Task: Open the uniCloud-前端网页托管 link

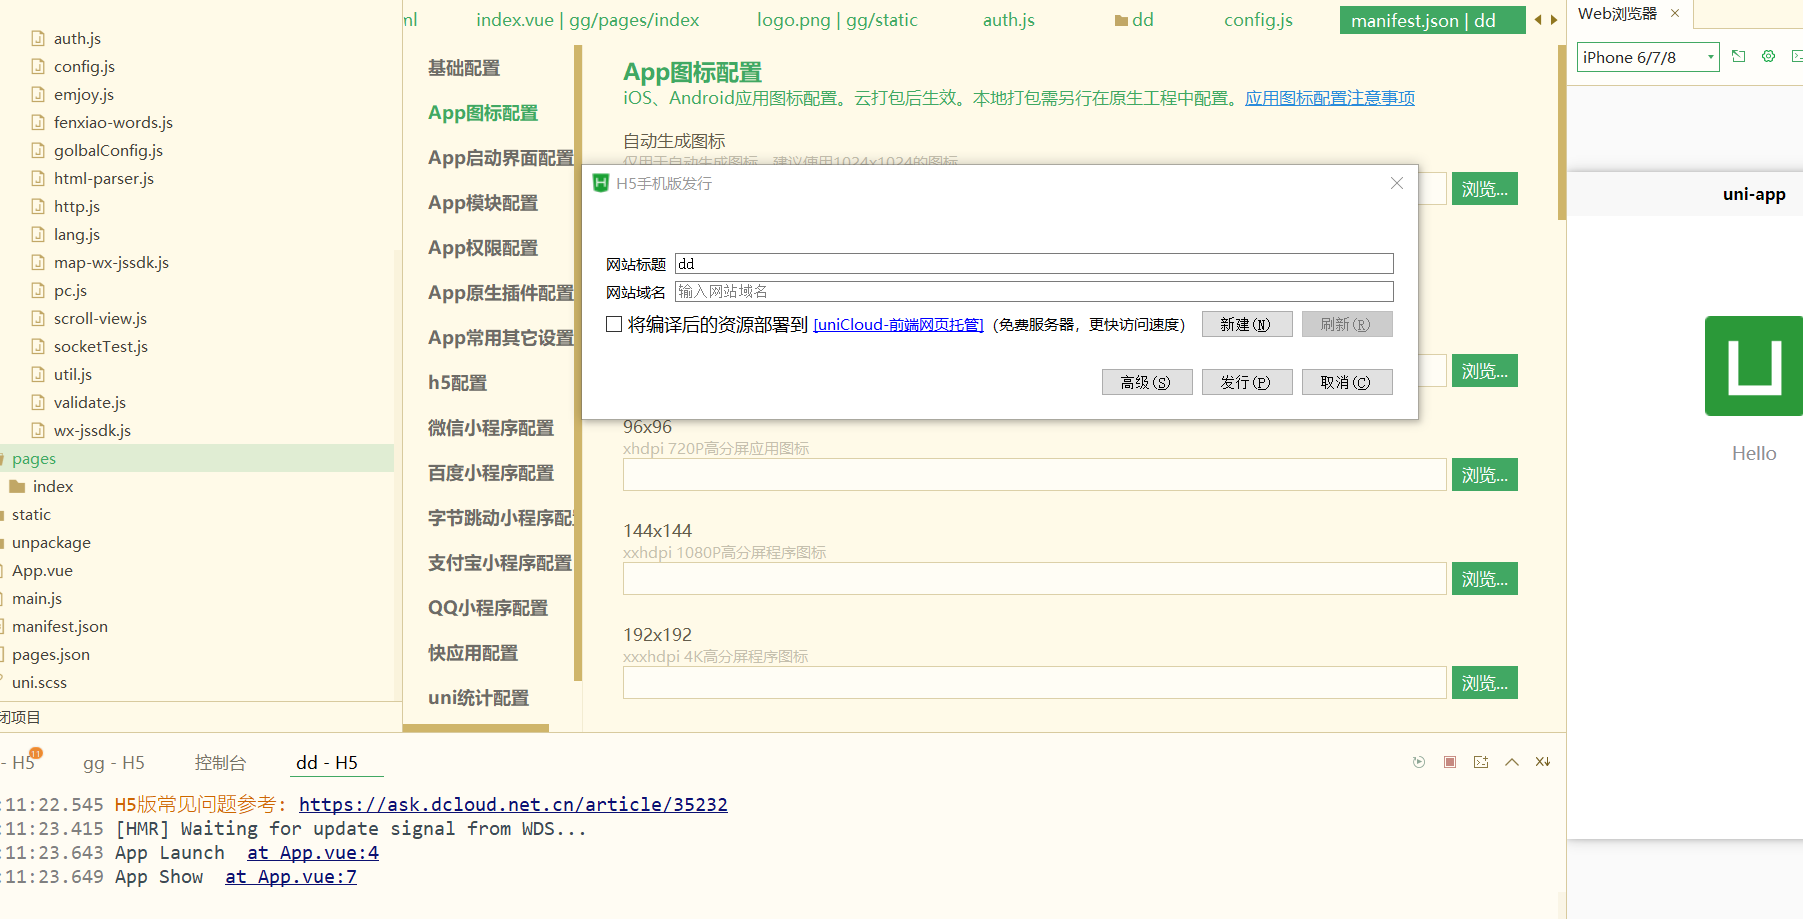Action: tap(897, 324)
